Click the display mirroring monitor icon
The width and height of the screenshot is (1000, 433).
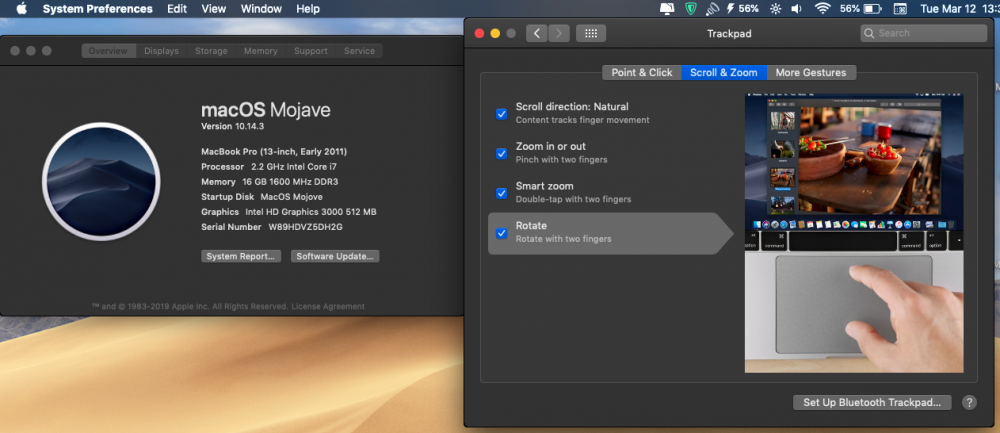[x=667, y=9]
